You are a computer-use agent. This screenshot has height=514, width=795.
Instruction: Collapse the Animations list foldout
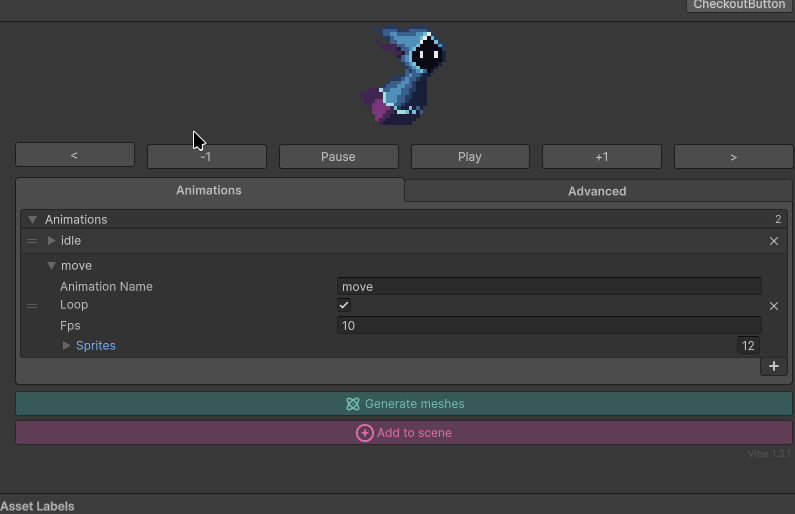click(x=32, y=220)
